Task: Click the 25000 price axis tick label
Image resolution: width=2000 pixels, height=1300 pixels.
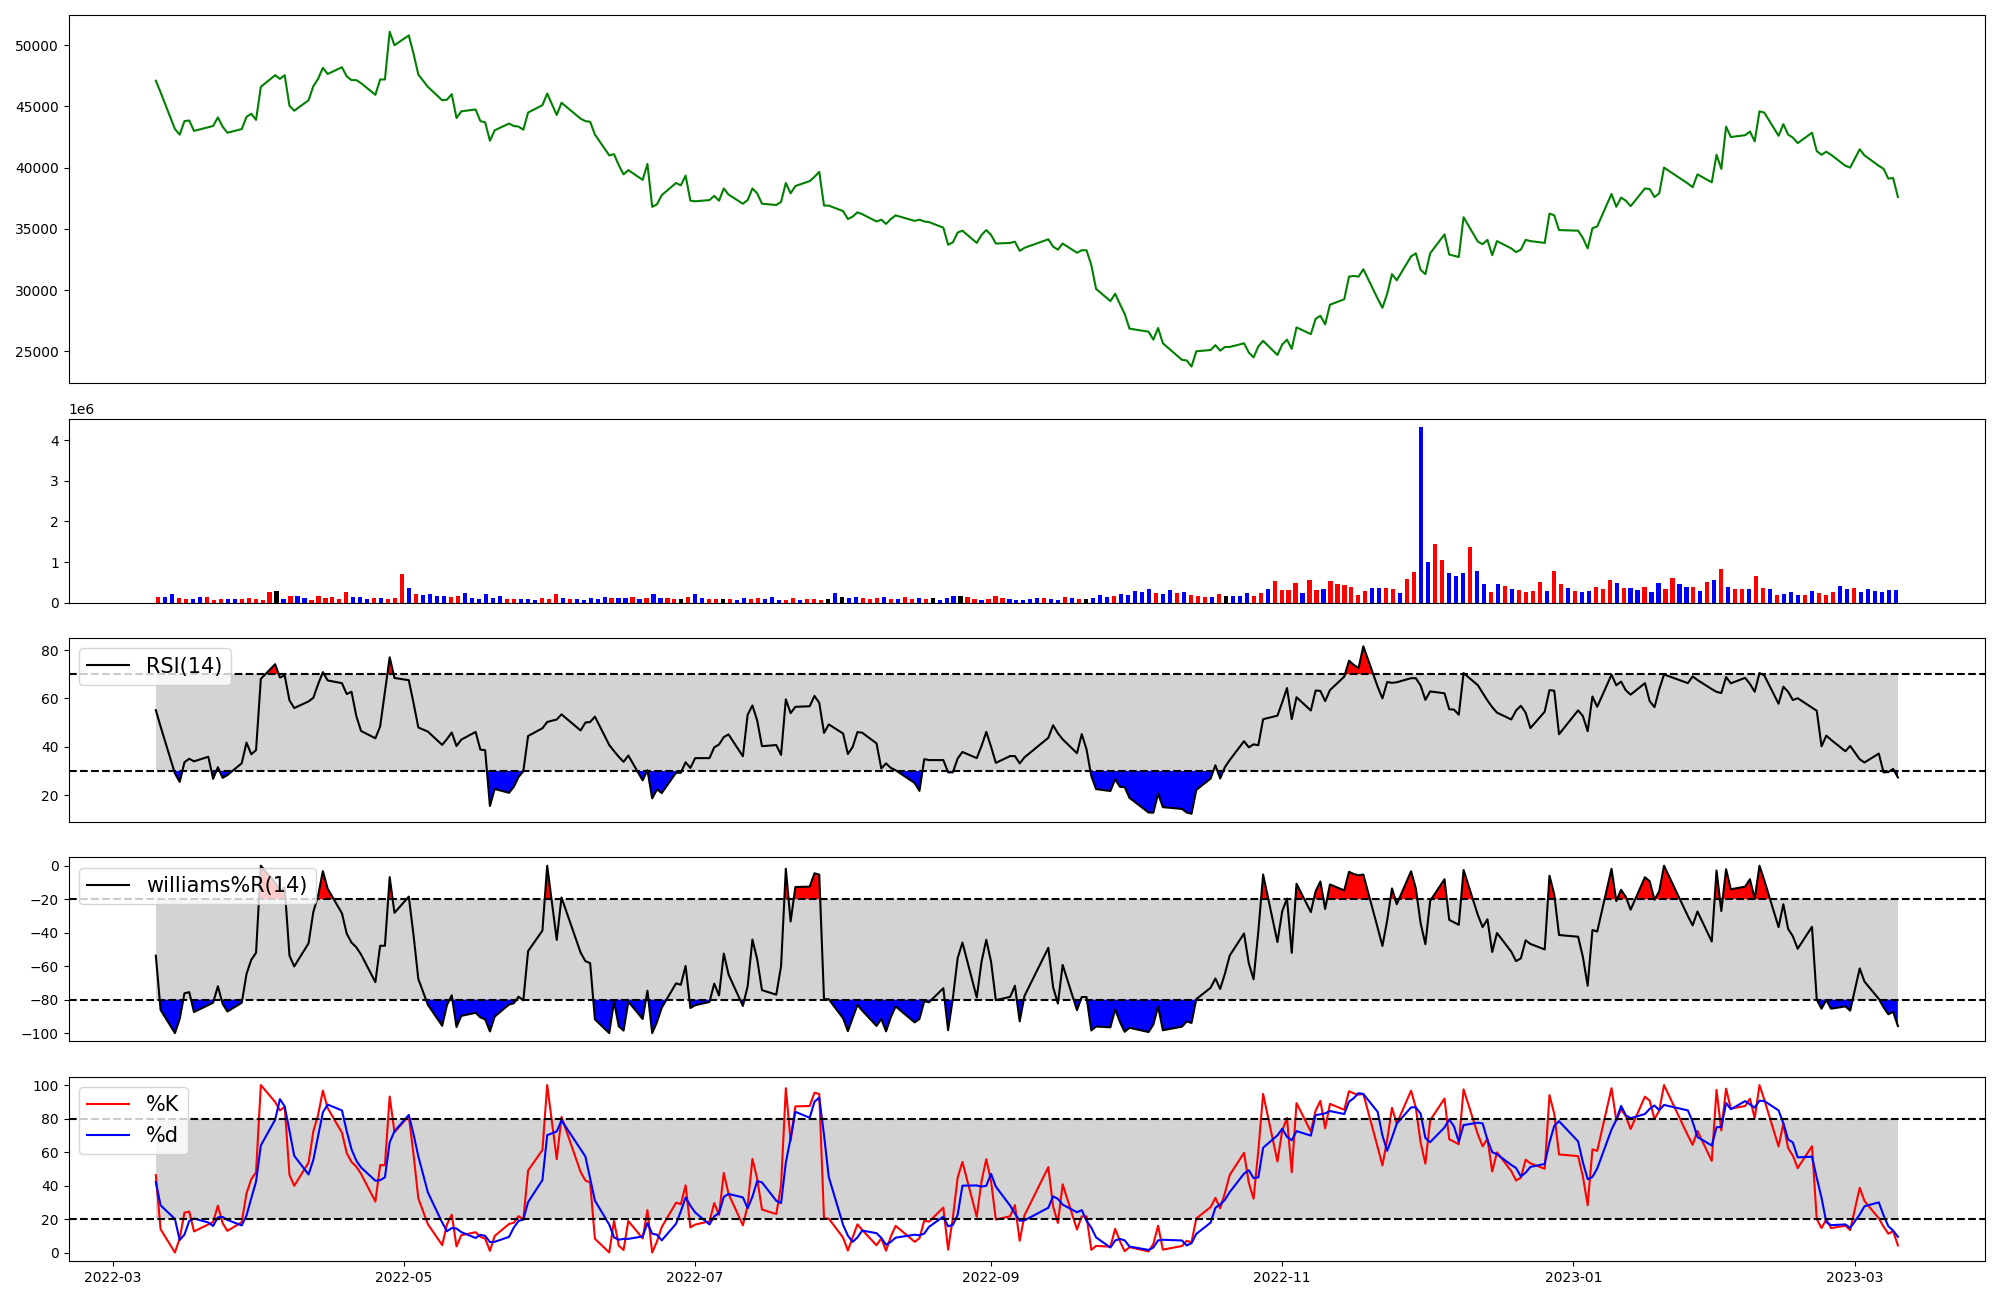Action: [37, 352]
